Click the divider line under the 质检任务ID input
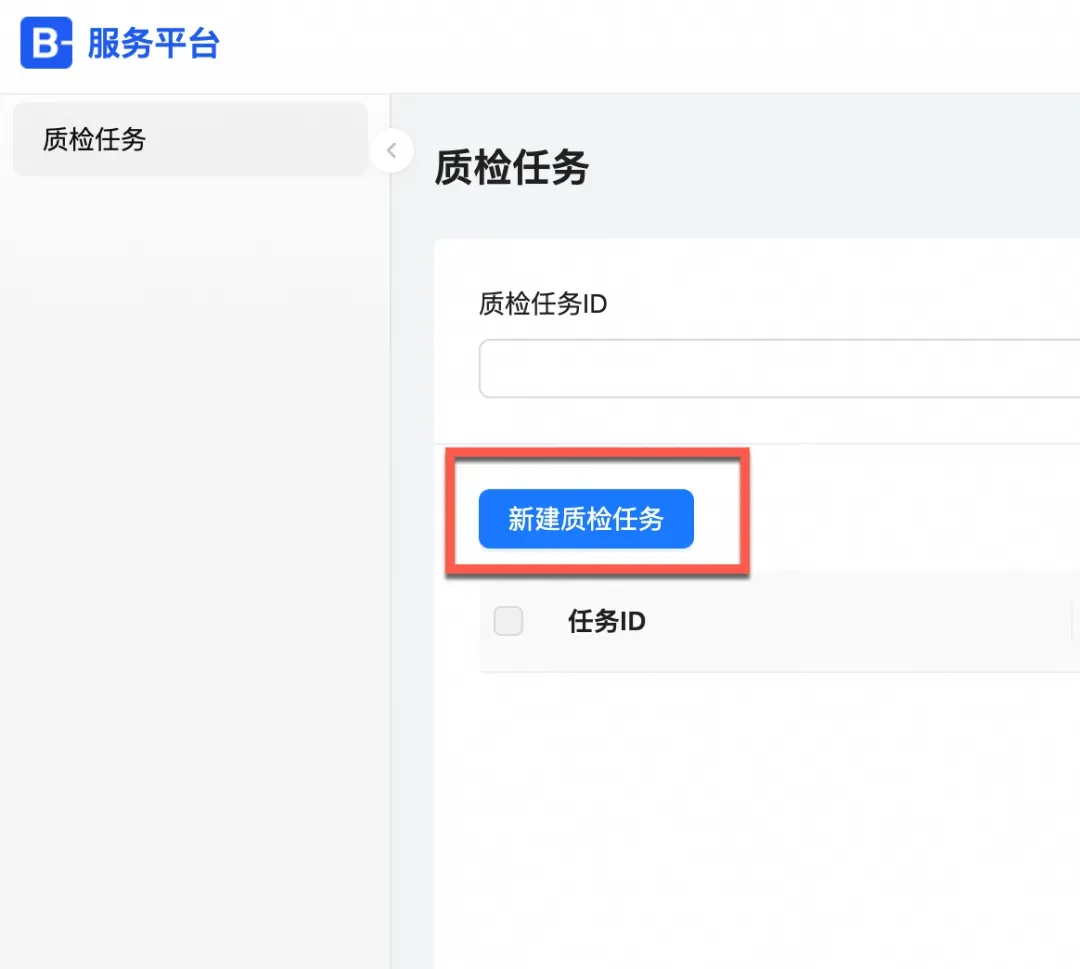The image size is (1080, 969). [x=760, y=443]
